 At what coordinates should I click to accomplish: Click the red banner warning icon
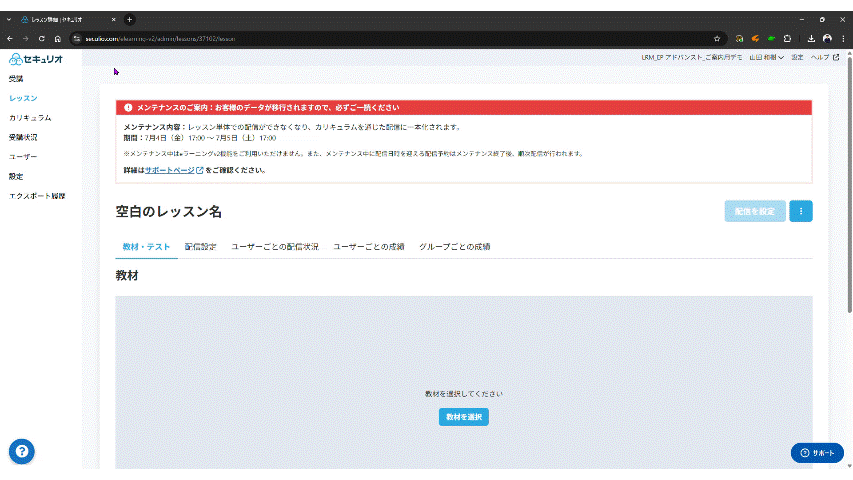pyautogui.click(x=128, y=108)
